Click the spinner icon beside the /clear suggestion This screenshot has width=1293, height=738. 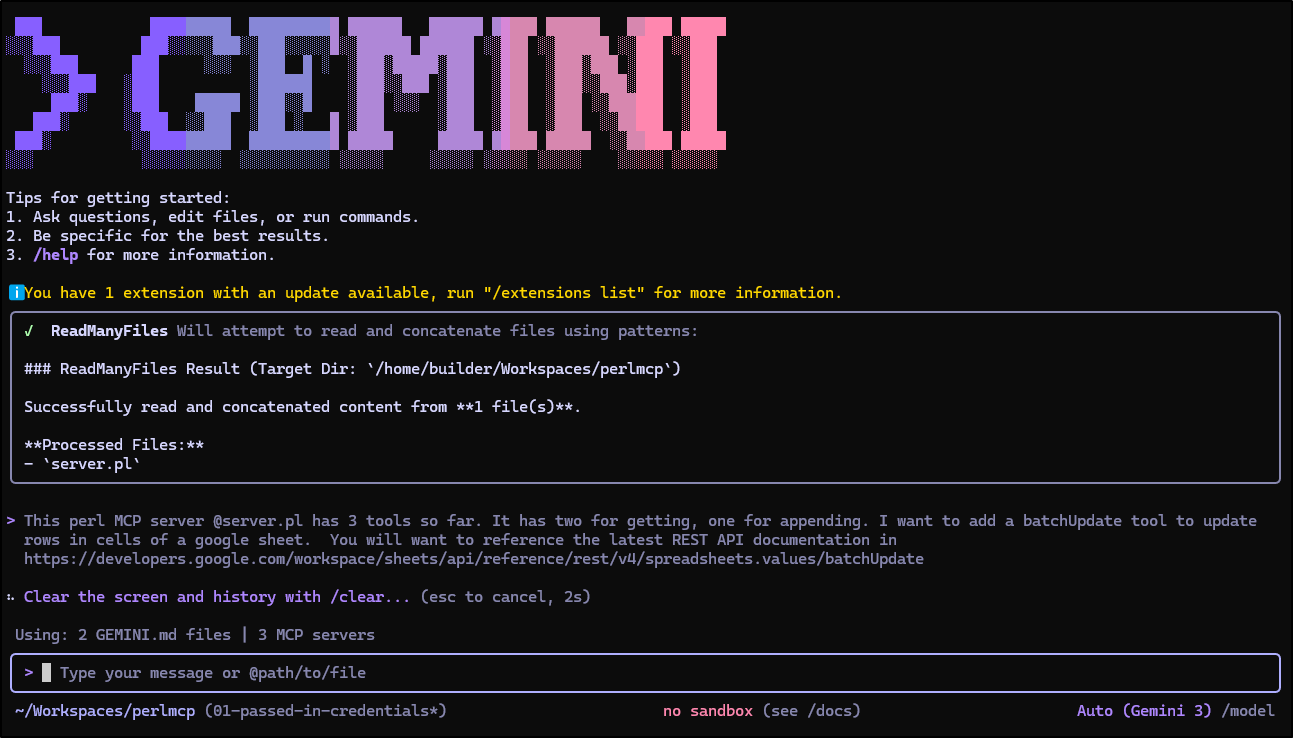click(11, 597)
